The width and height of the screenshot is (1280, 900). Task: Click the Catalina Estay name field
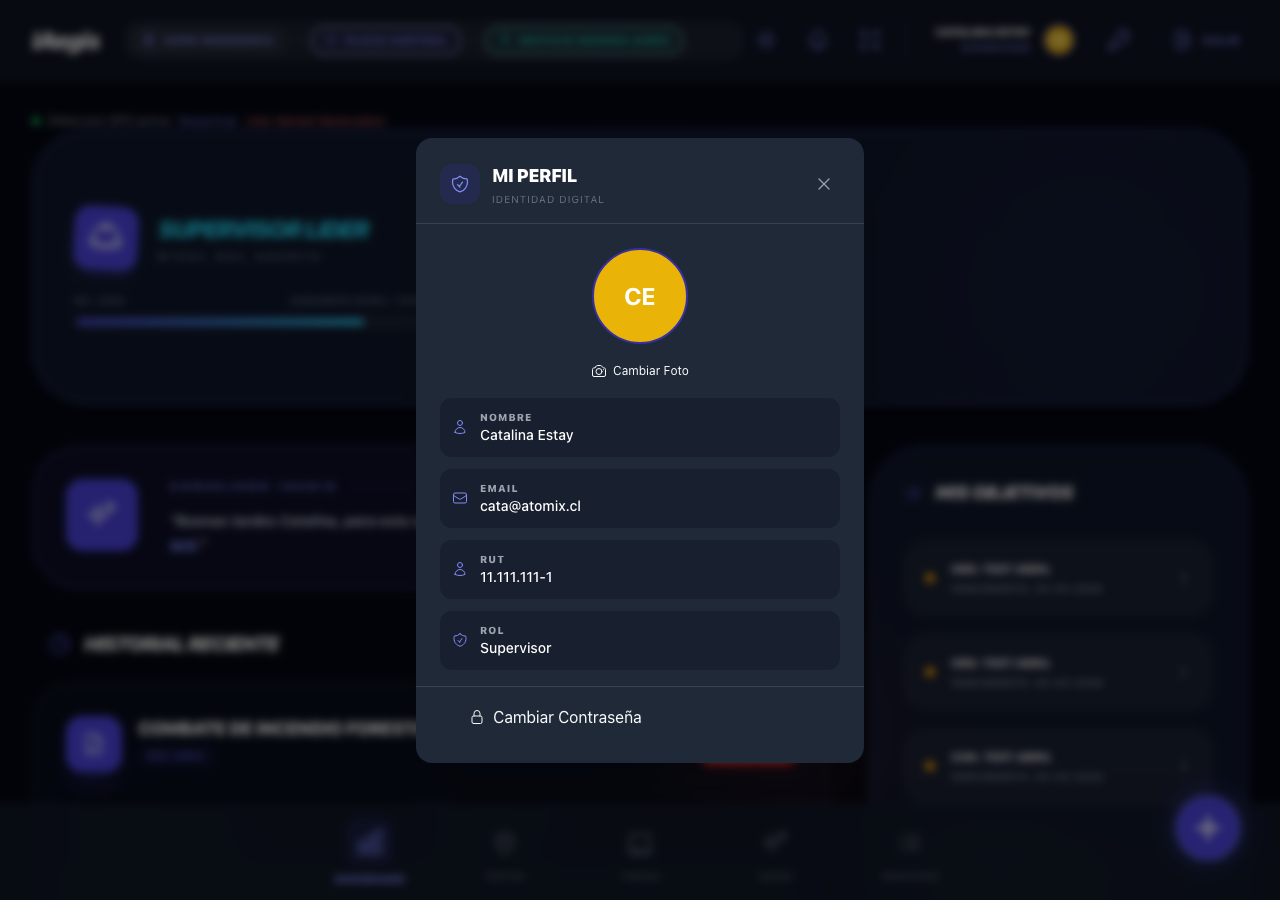coord(640,427)
